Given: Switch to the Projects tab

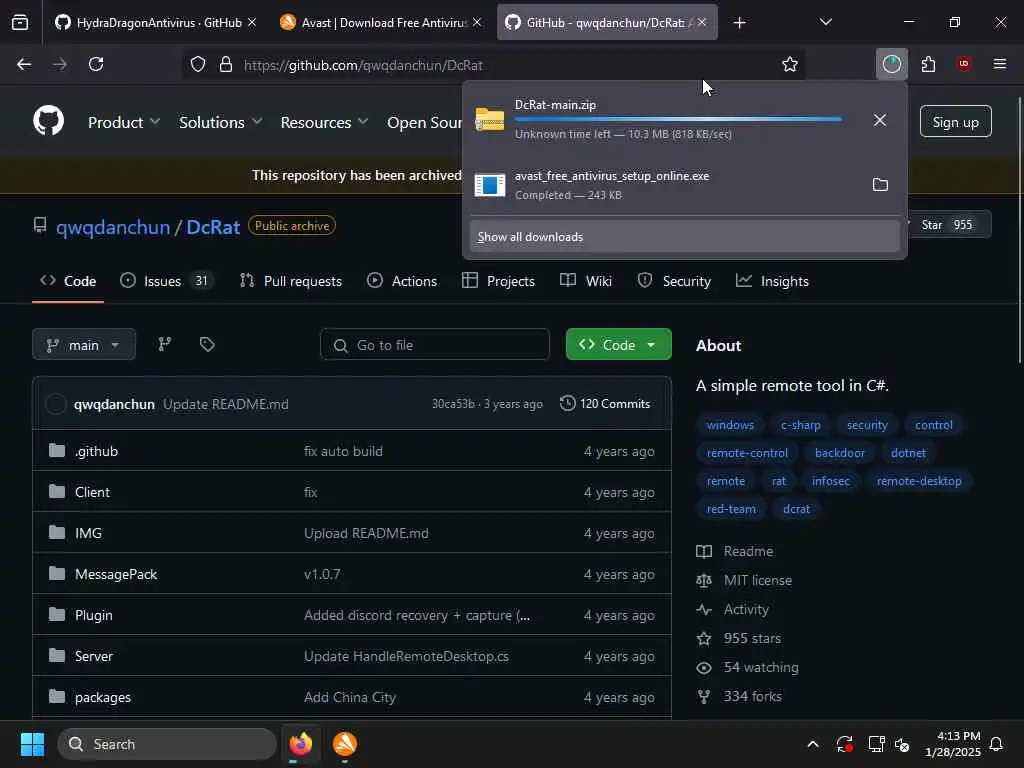Looking at the screenshot, I should click(498, 281).
